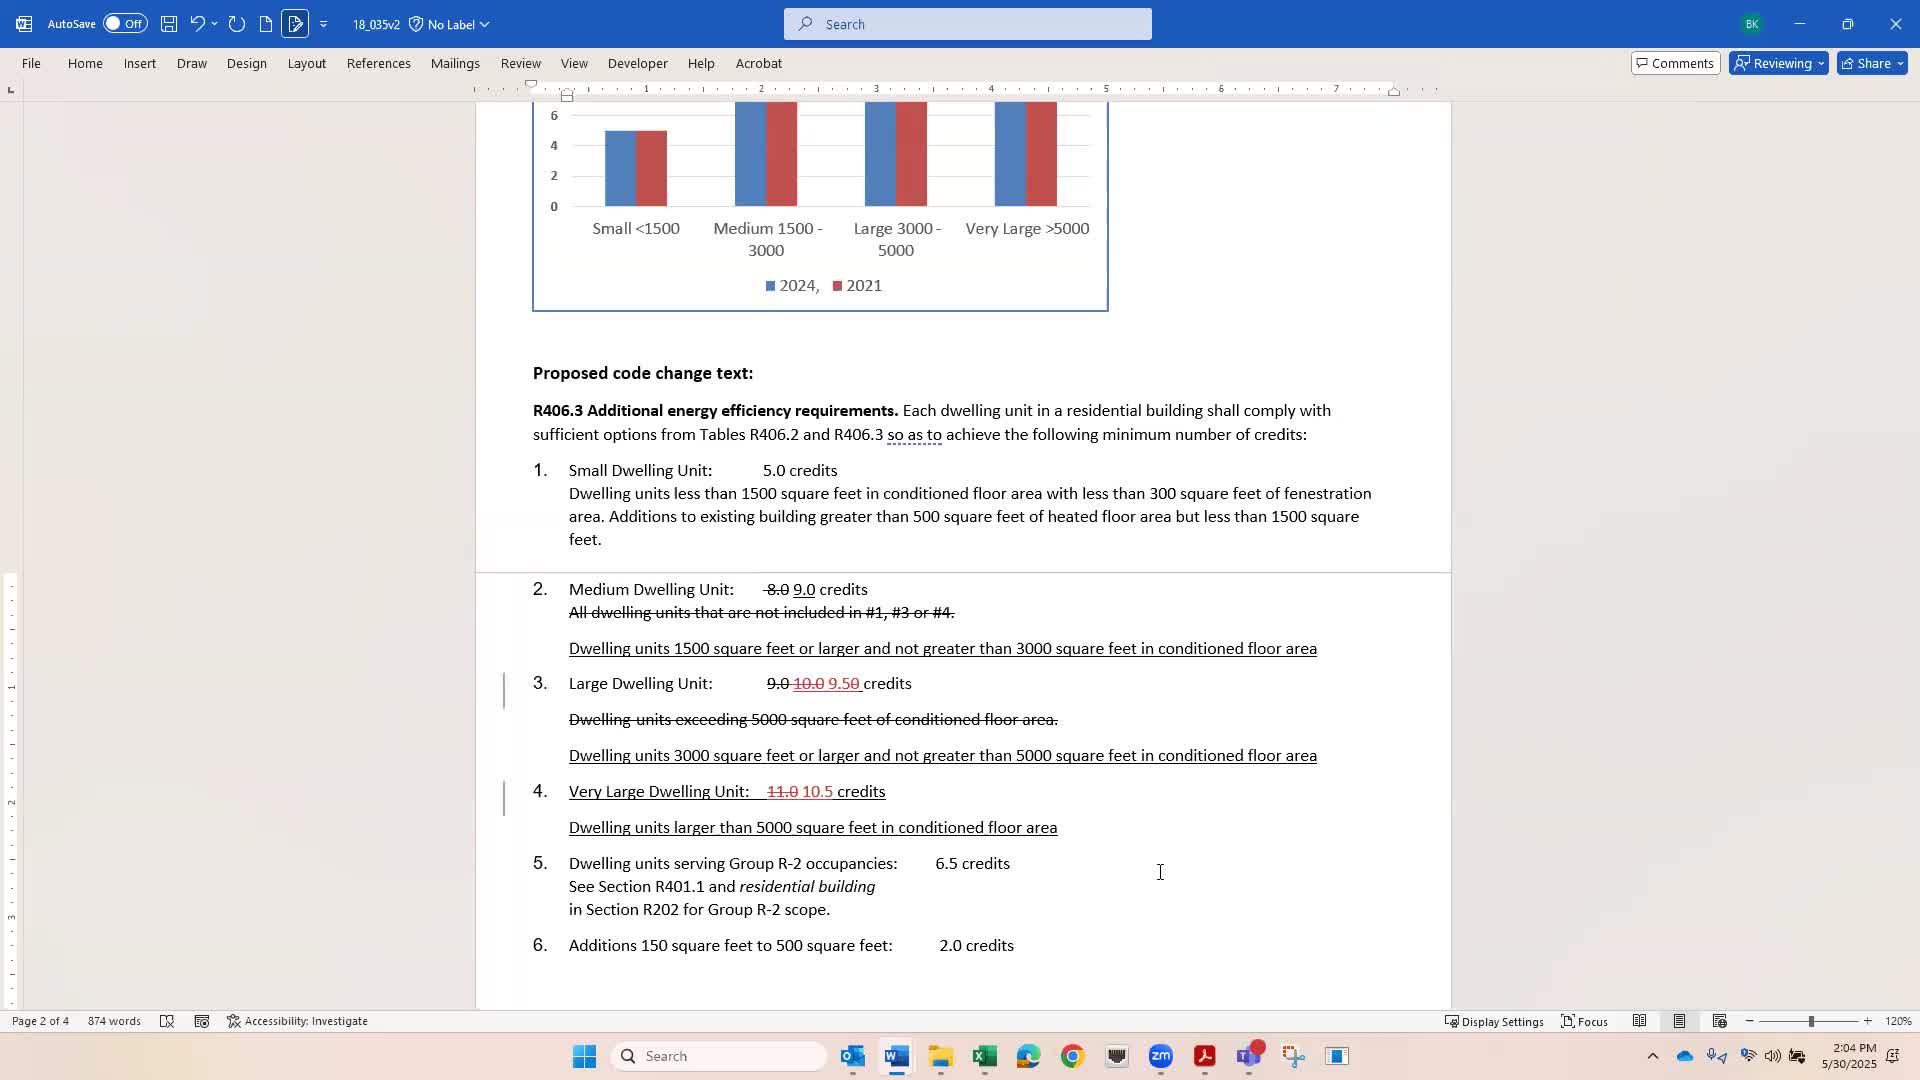Switch to Read Mode view
Viewport: 1920px width, 1080px height.
click(1640, 1021)
